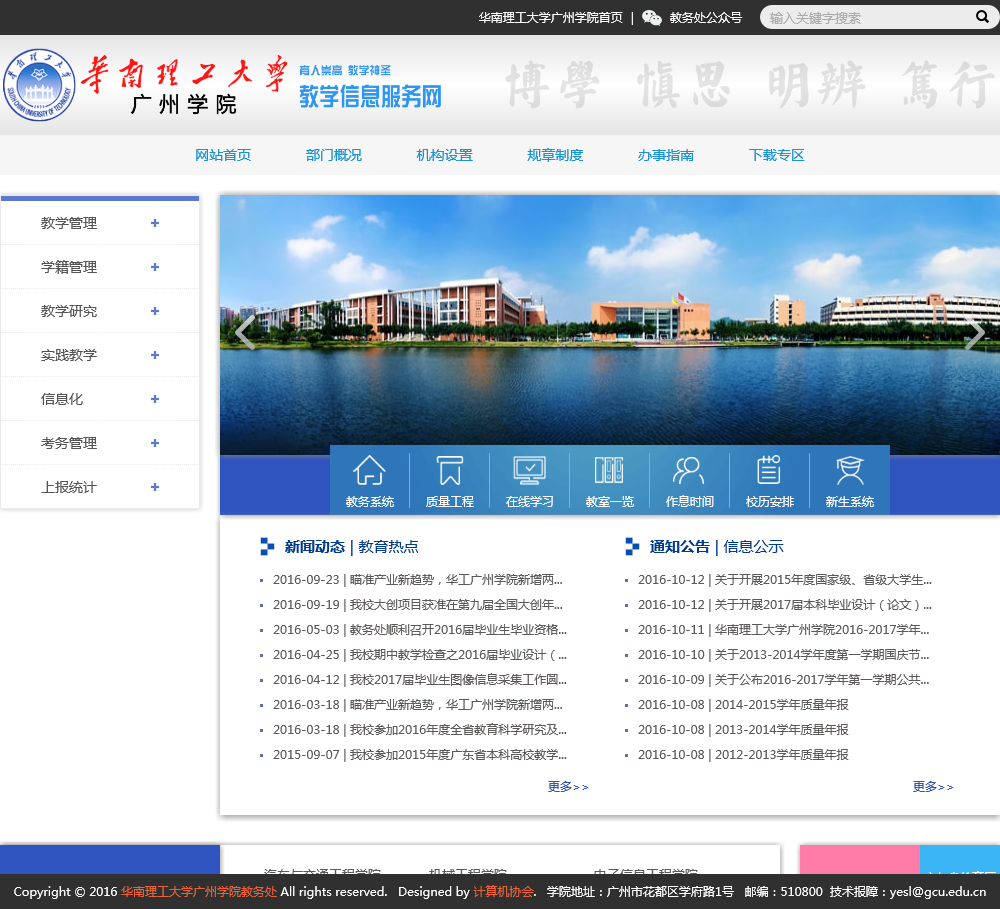Expand the 考务管理 sidebar item
The width and height of the screenshot is (1000, 909).
(154, 443)
